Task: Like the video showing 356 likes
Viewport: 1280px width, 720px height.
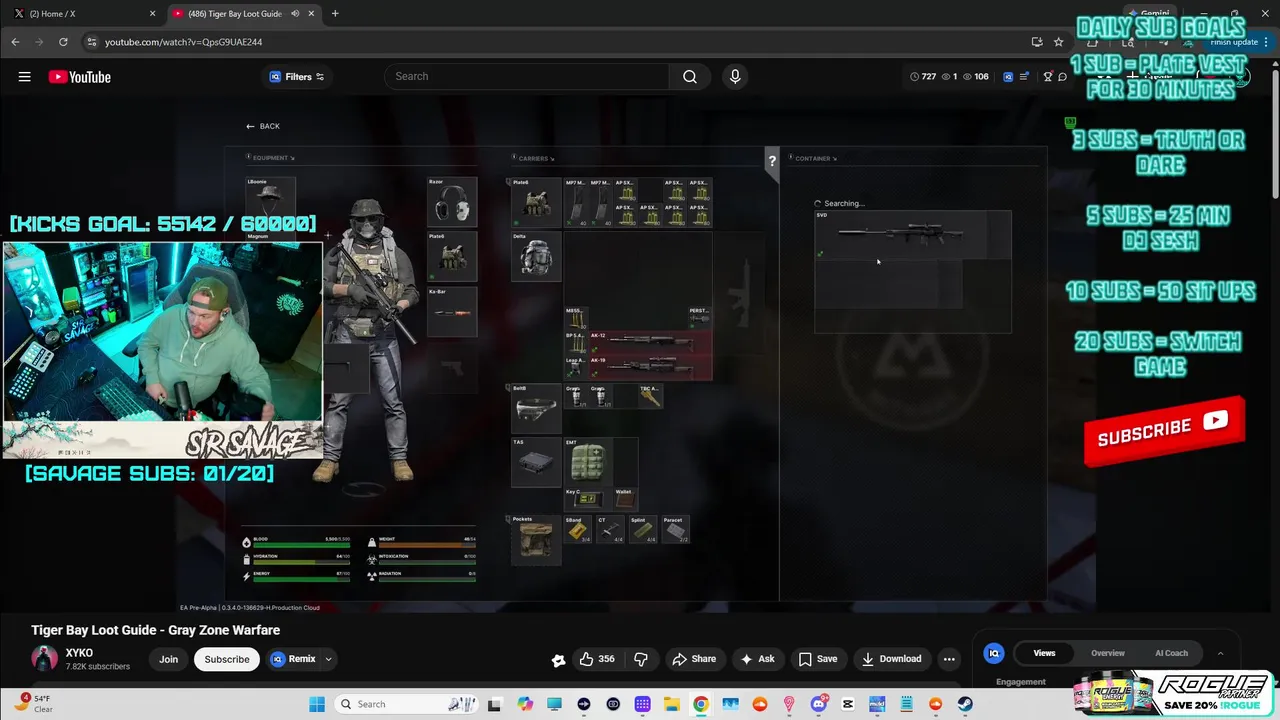Action: click(x=598, y=659)
